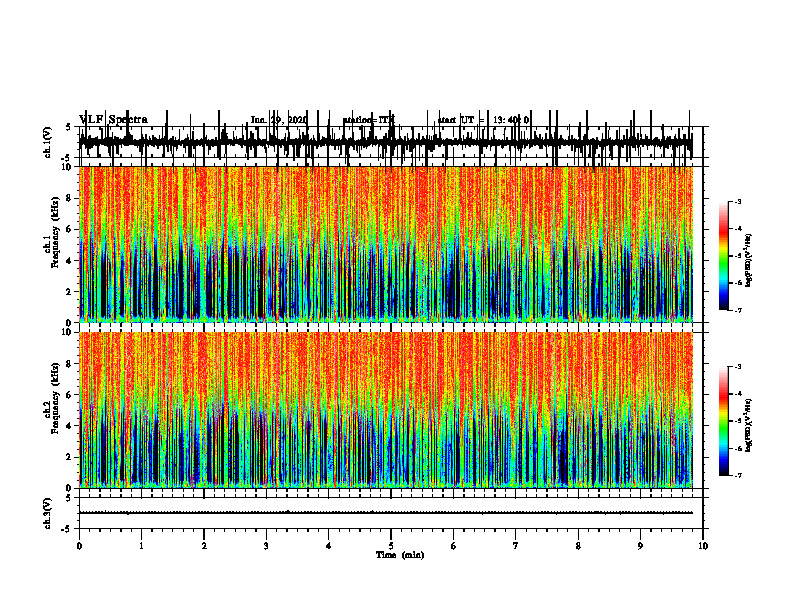Click time axis tick label '2'
Viewport: 792px width, 612px height.
204,546
